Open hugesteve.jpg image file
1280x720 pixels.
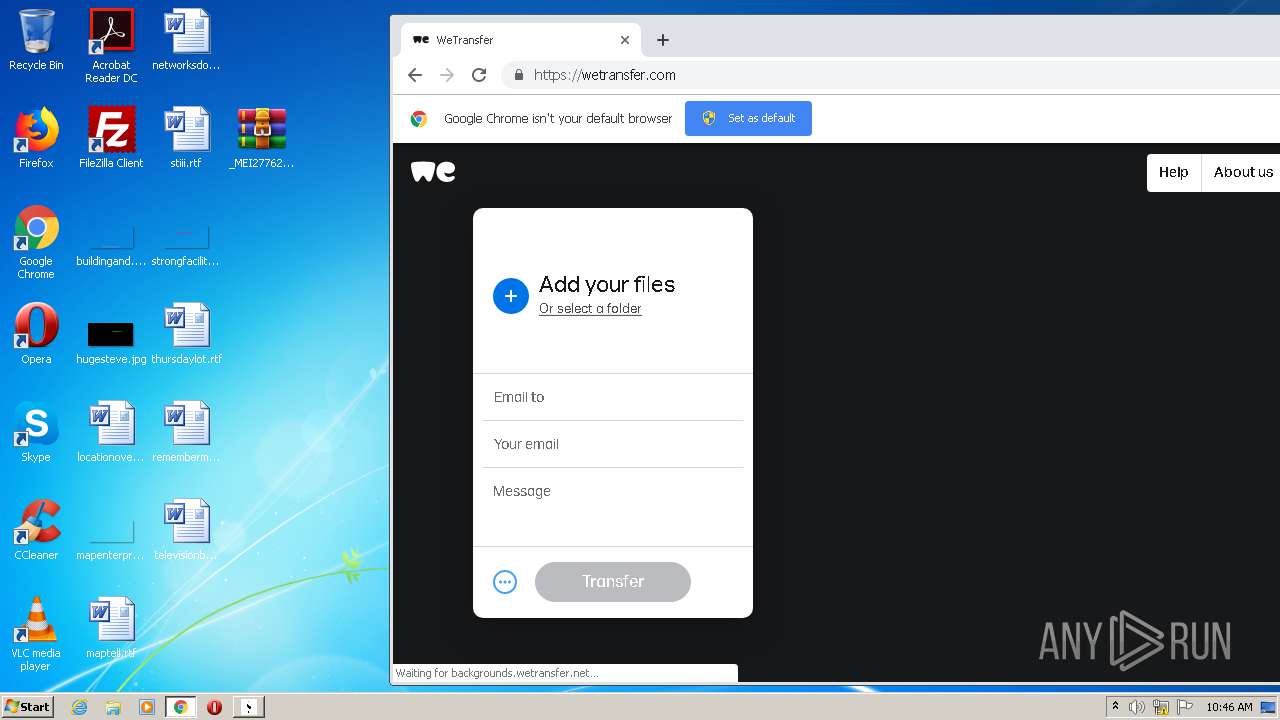click(111, 342)
